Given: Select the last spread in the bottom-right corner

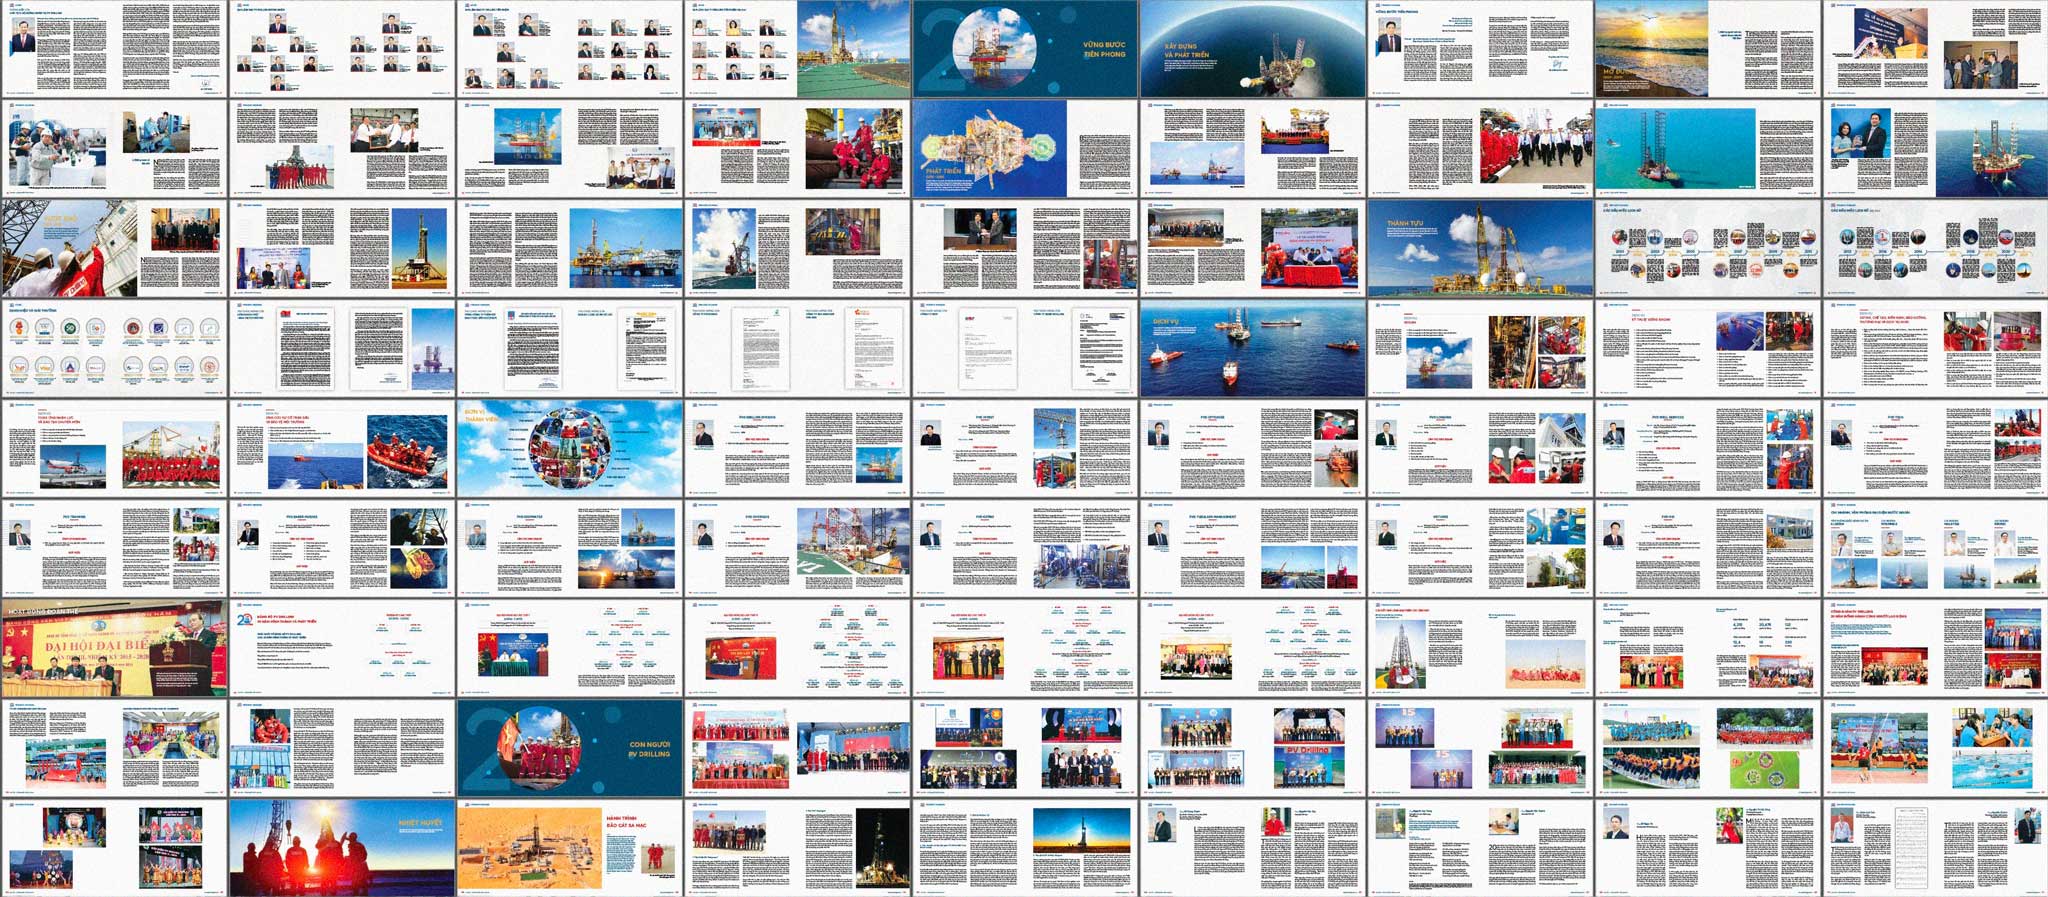Looking at the screenshot, I should coord(1935,846).
